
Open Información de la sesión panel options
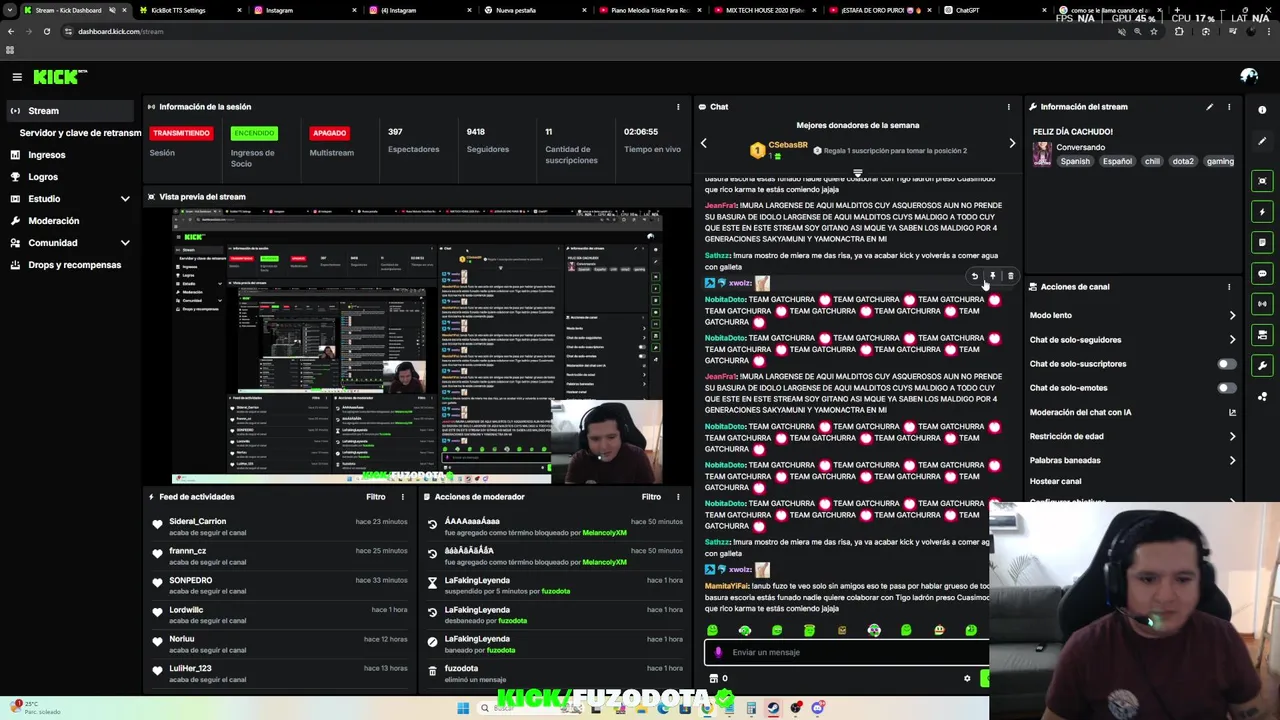(x=679, y=107)
